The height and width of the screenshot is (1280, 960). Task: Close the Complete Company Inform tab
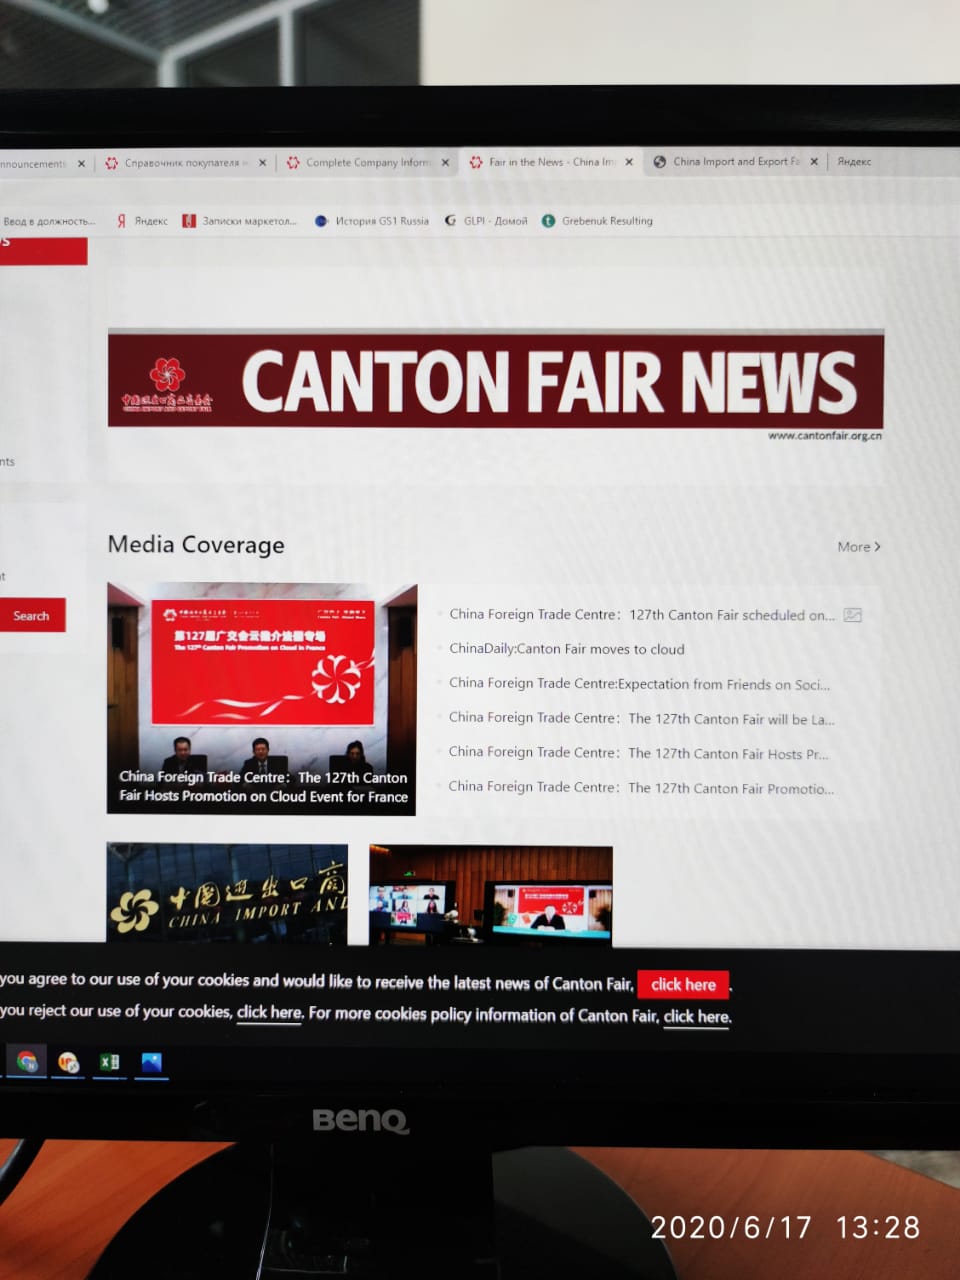445,162
